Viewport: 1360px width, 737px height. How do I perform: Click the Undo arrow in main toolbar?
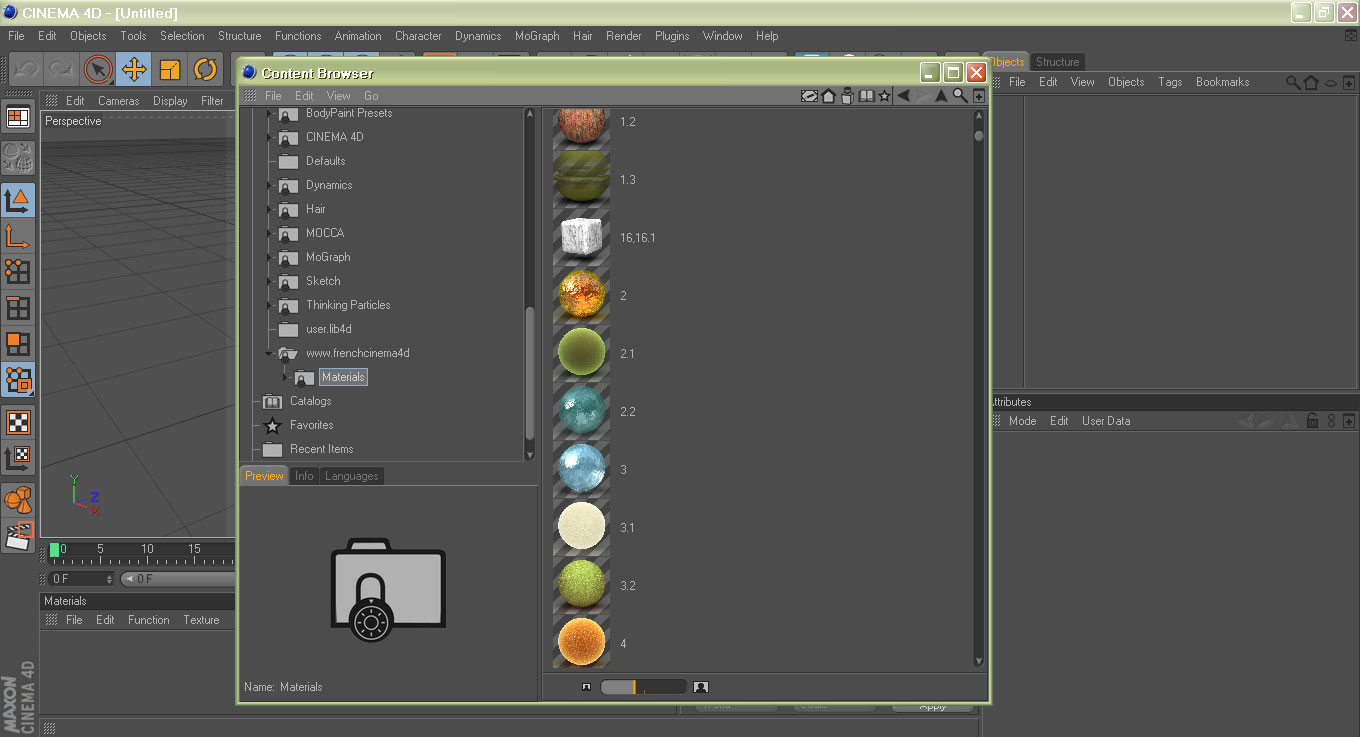tap(25, 69)
